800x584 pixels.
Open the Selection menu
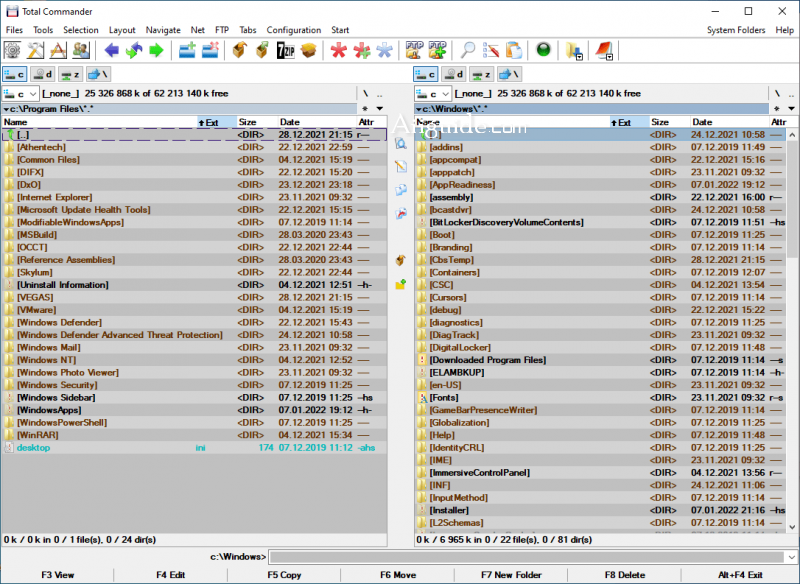[x=81, y=30]
